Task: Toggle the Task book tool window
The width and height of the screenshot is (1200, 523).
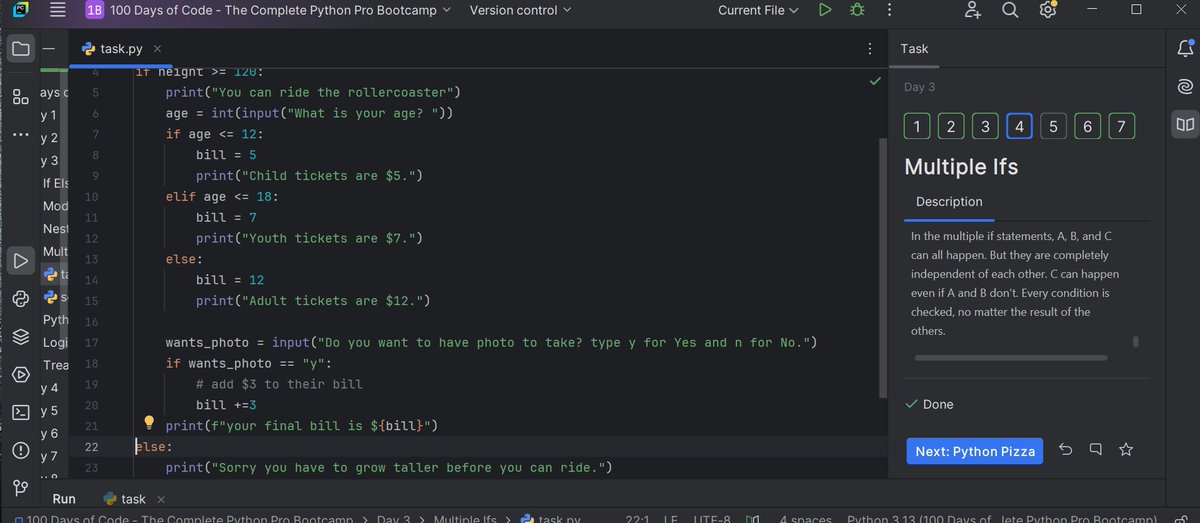Action: (1185, 125)
